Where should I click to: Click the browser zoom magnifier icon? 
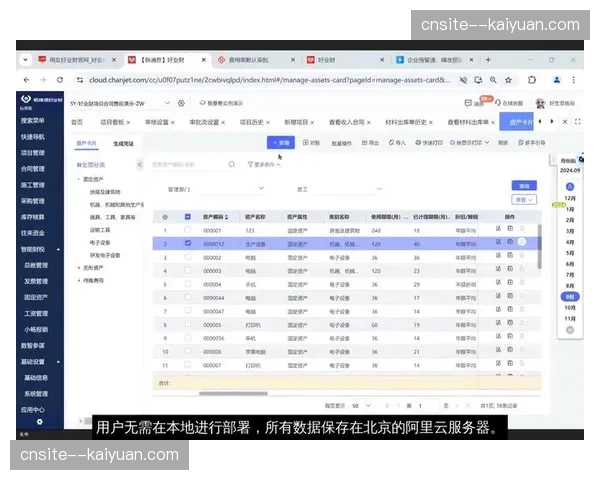pos(493,80)
